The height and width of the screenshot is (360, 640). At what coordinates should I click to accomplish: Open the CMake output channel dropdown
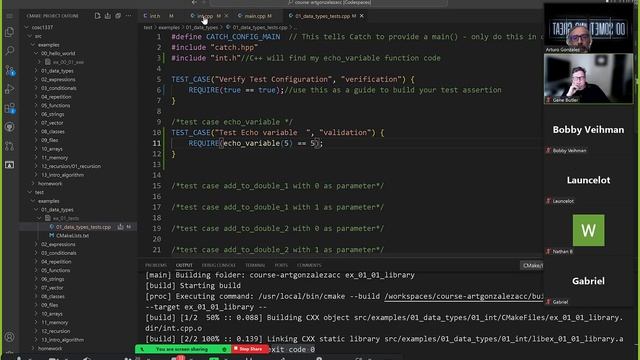(x=532, y=265)
